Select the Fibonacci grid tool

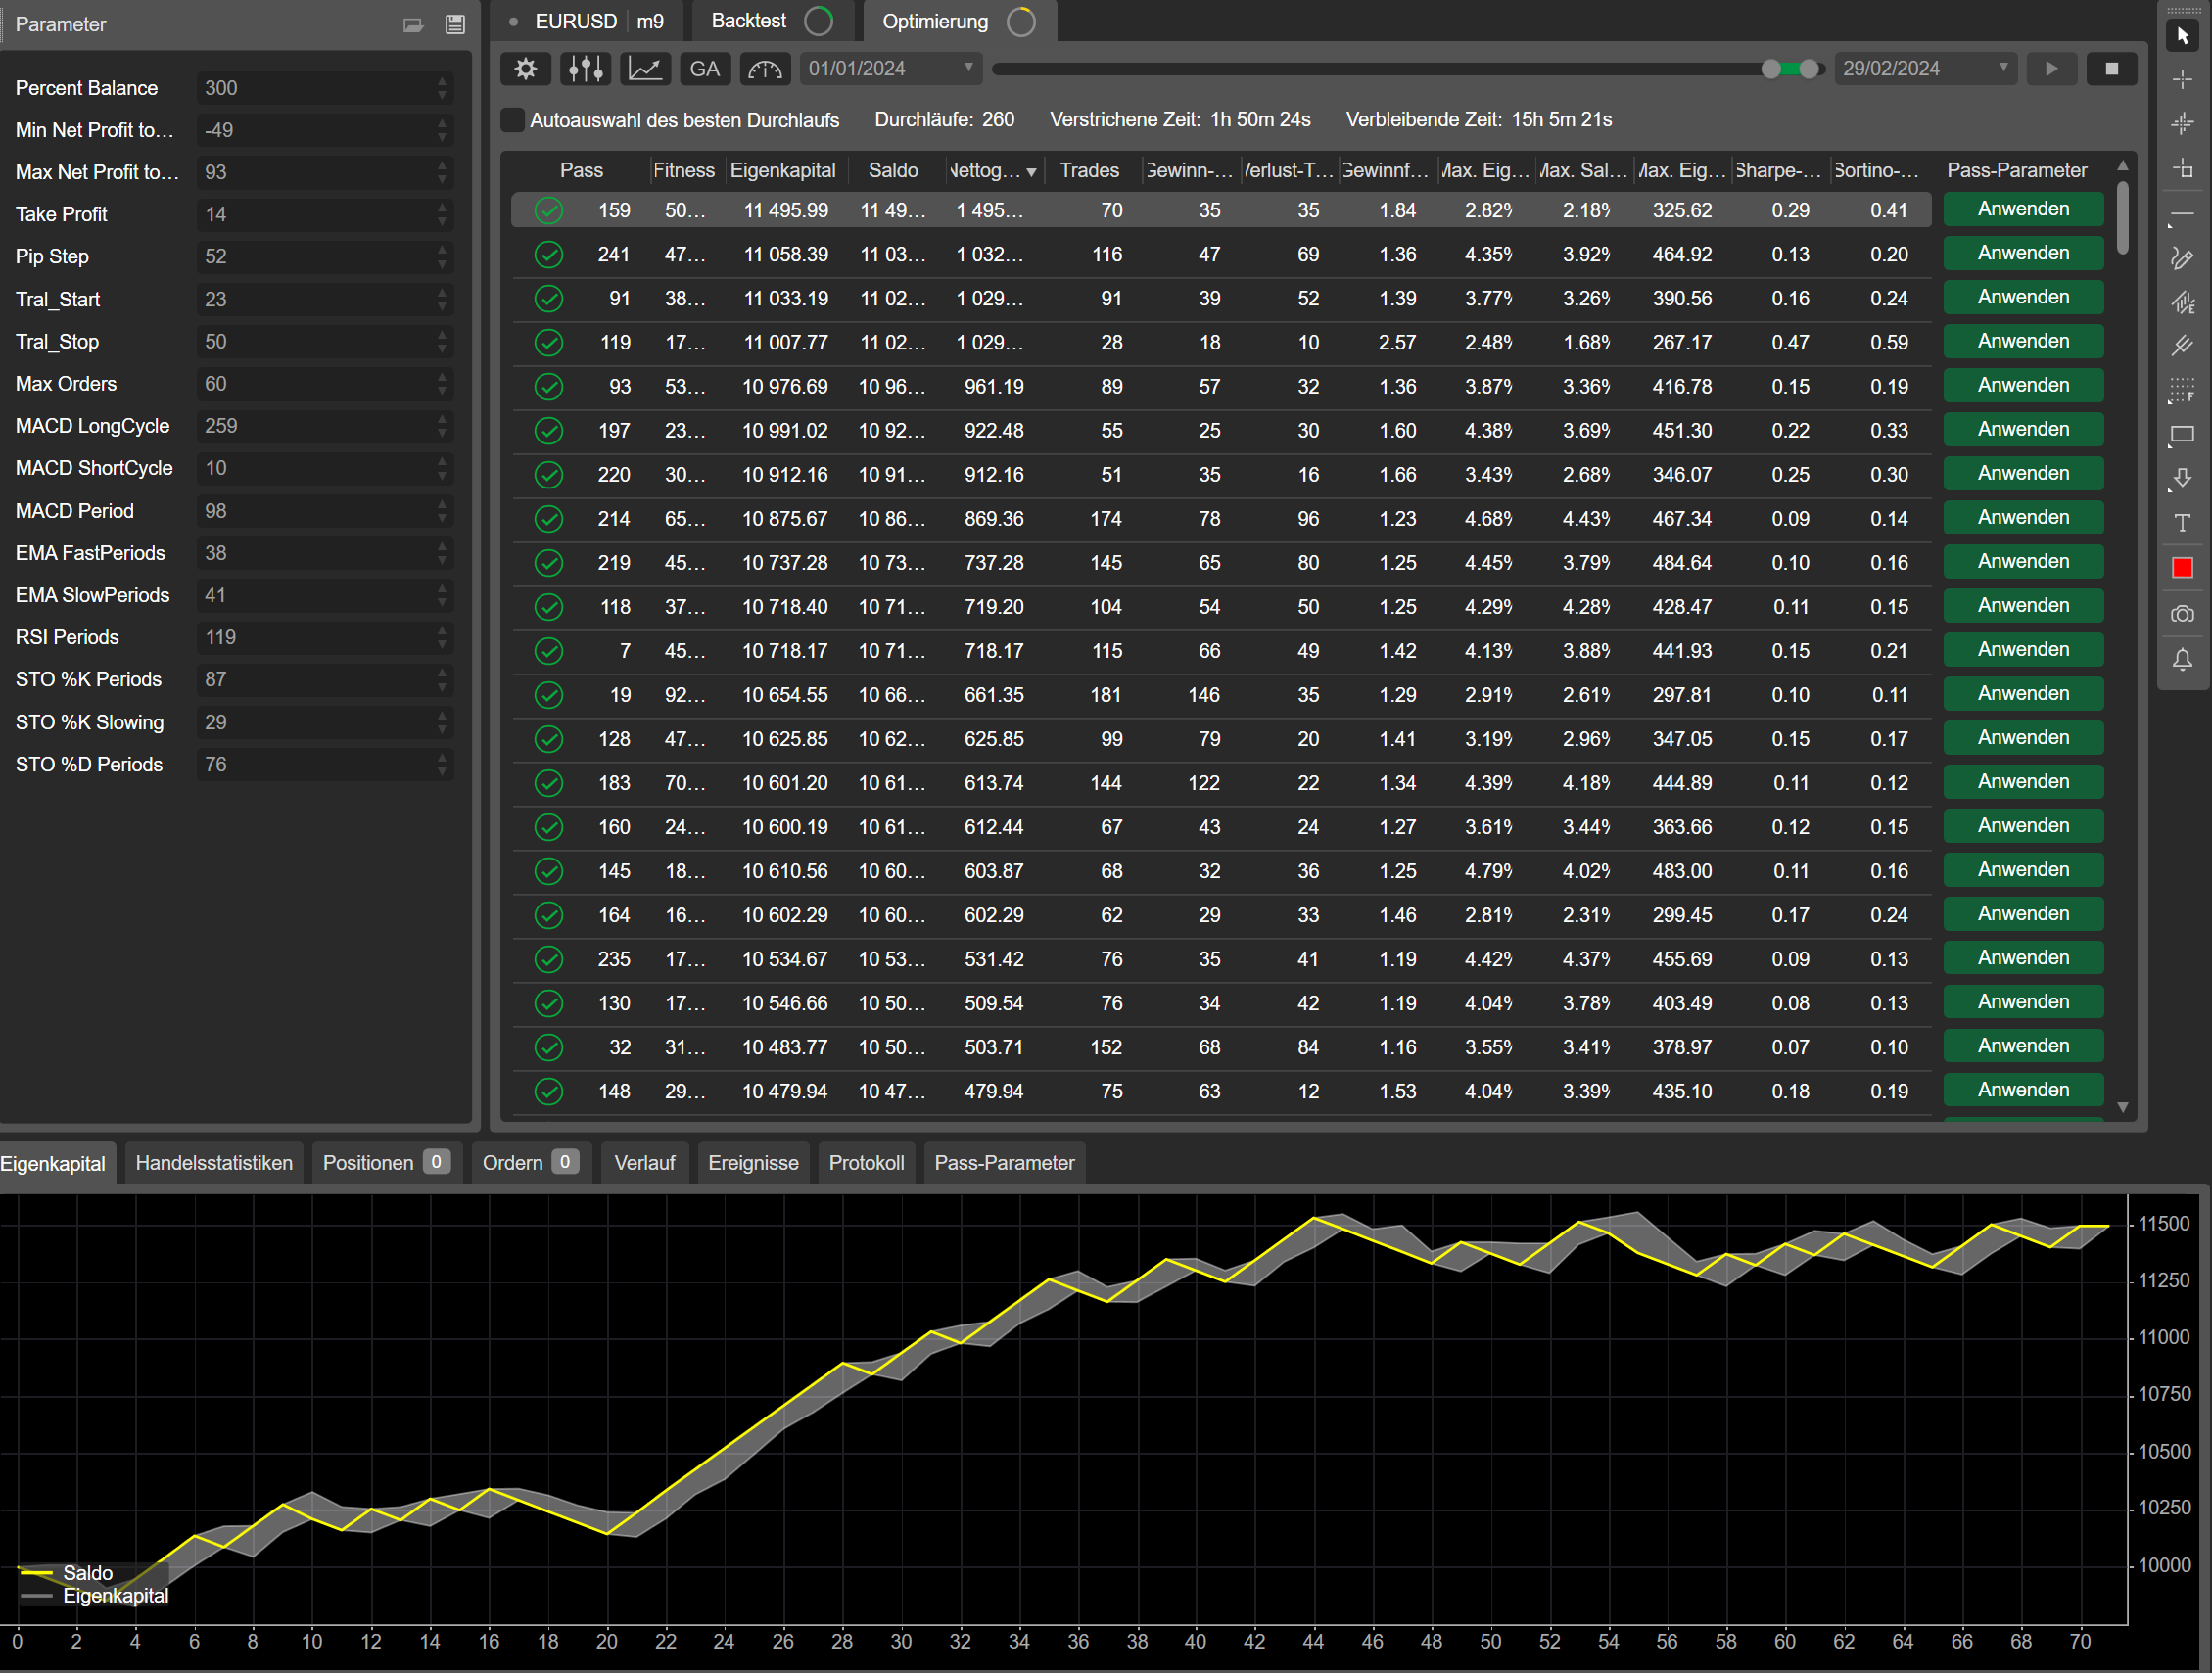[2183, 391]
